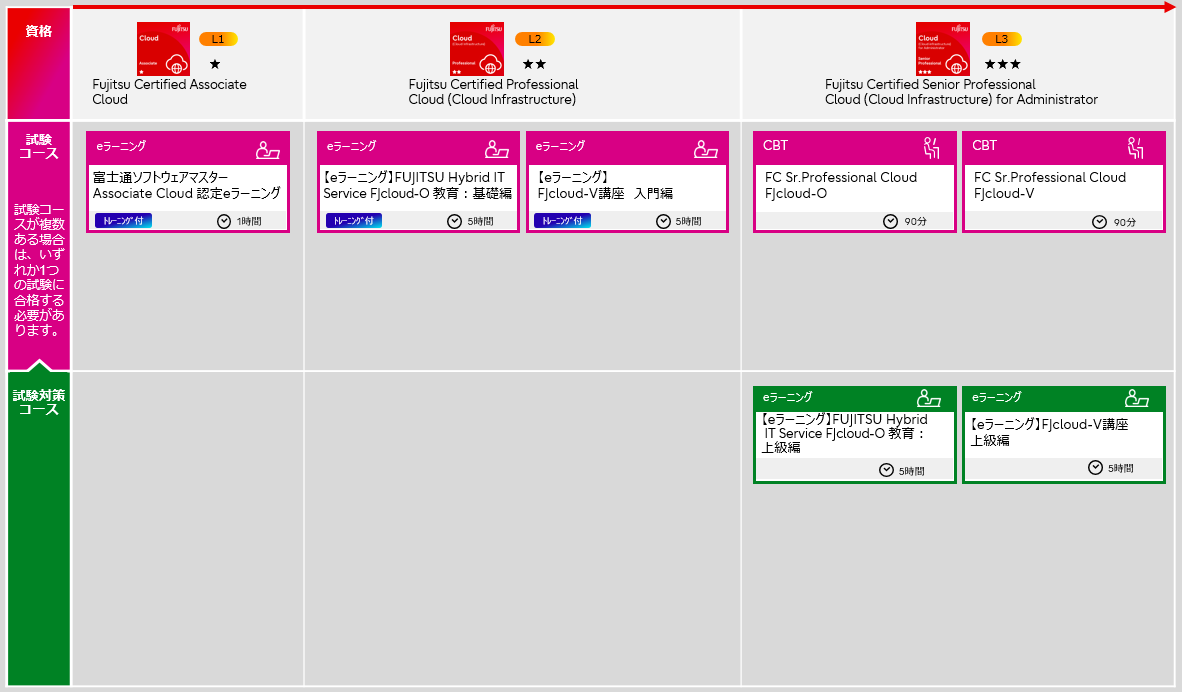This screenshot has height=692, width=1182.
Task: Click the note about passing one exam
Action: 38,270
